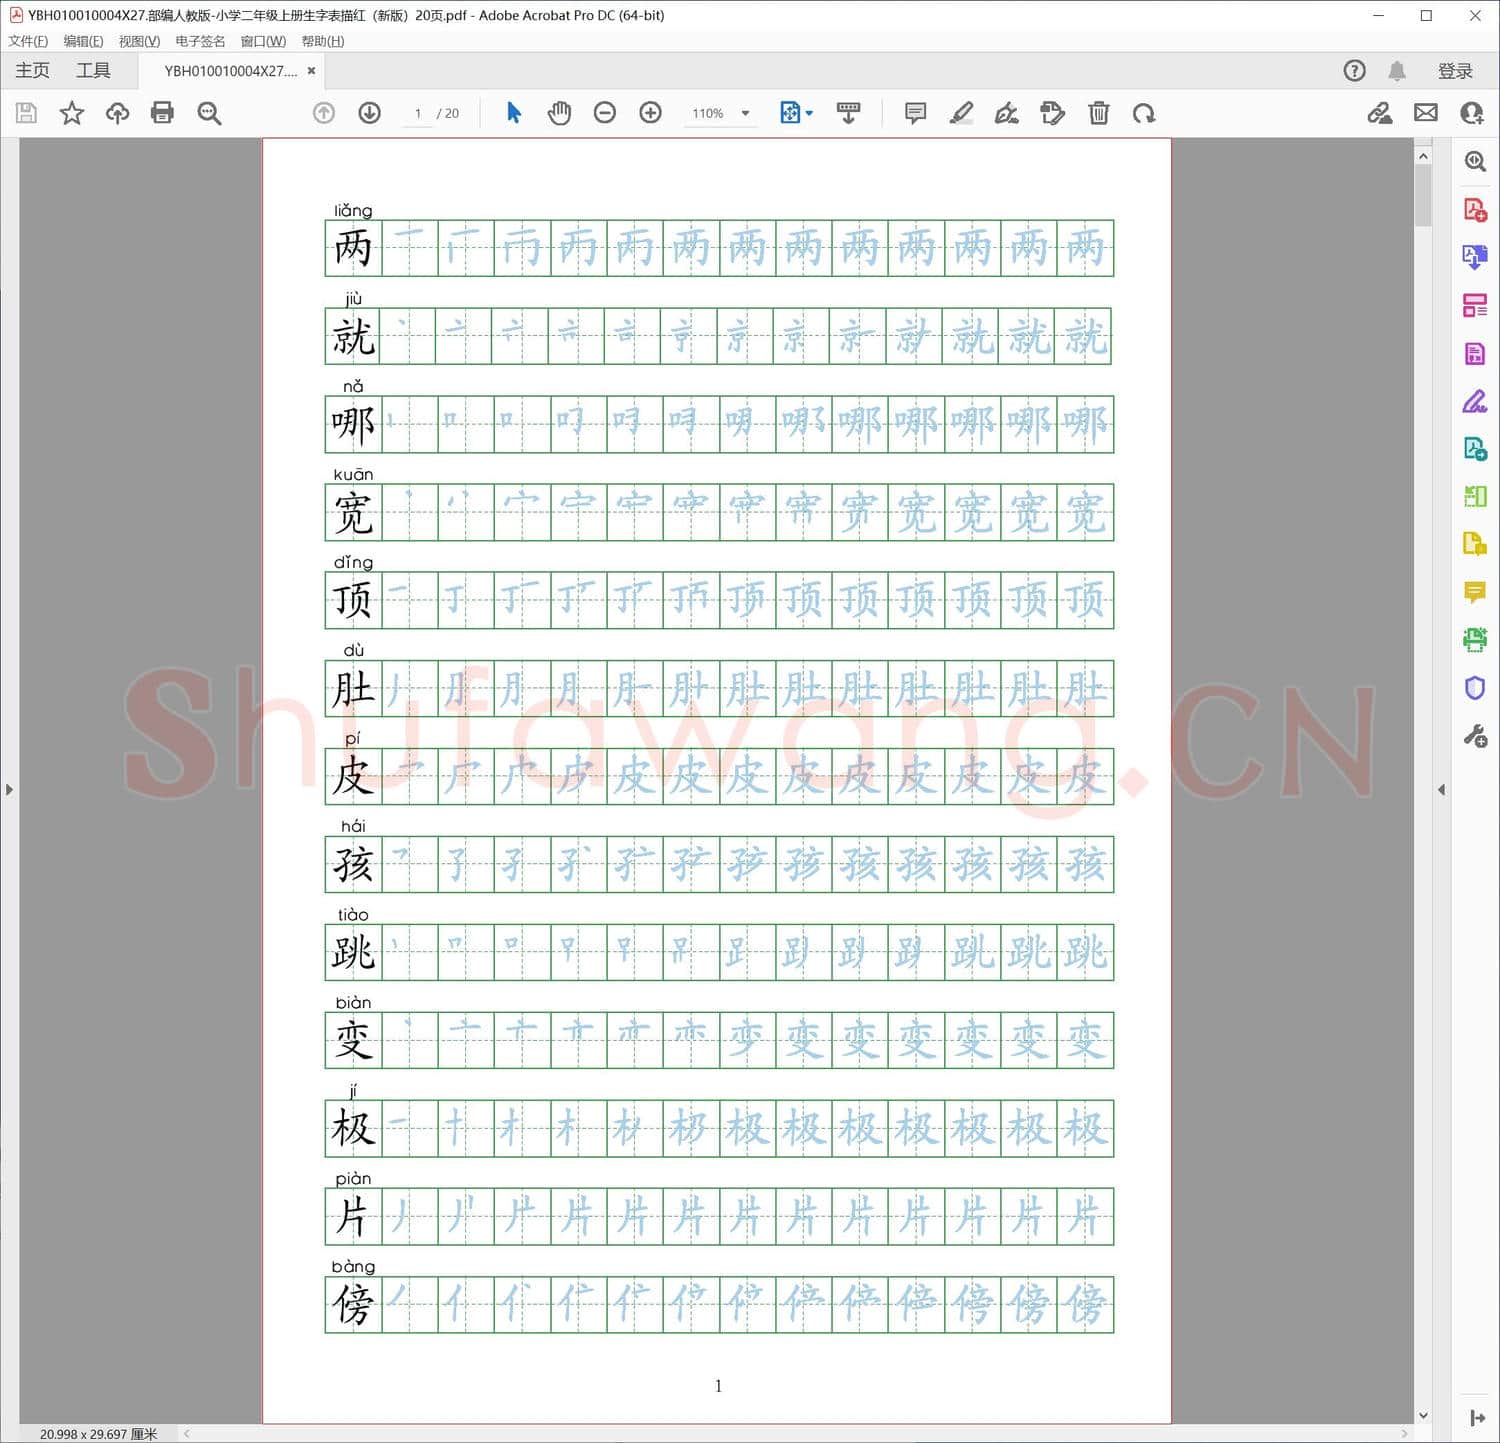Open the 文件(F) menu
This screenshot has width=1500, height=1443.
pyautogui.click(x=28, y=41)
